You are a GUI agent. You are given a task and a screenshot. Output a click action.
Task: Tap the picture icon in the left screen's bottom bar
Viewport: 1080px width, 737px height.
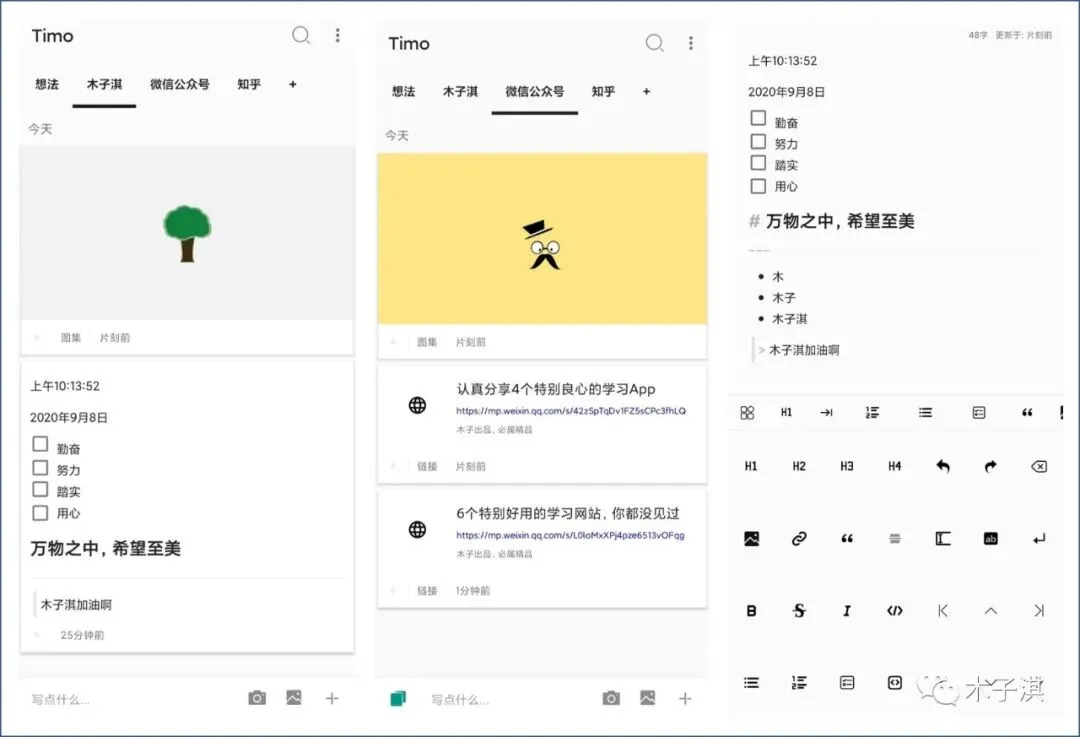pyautogui.click(x=294, y=698)
